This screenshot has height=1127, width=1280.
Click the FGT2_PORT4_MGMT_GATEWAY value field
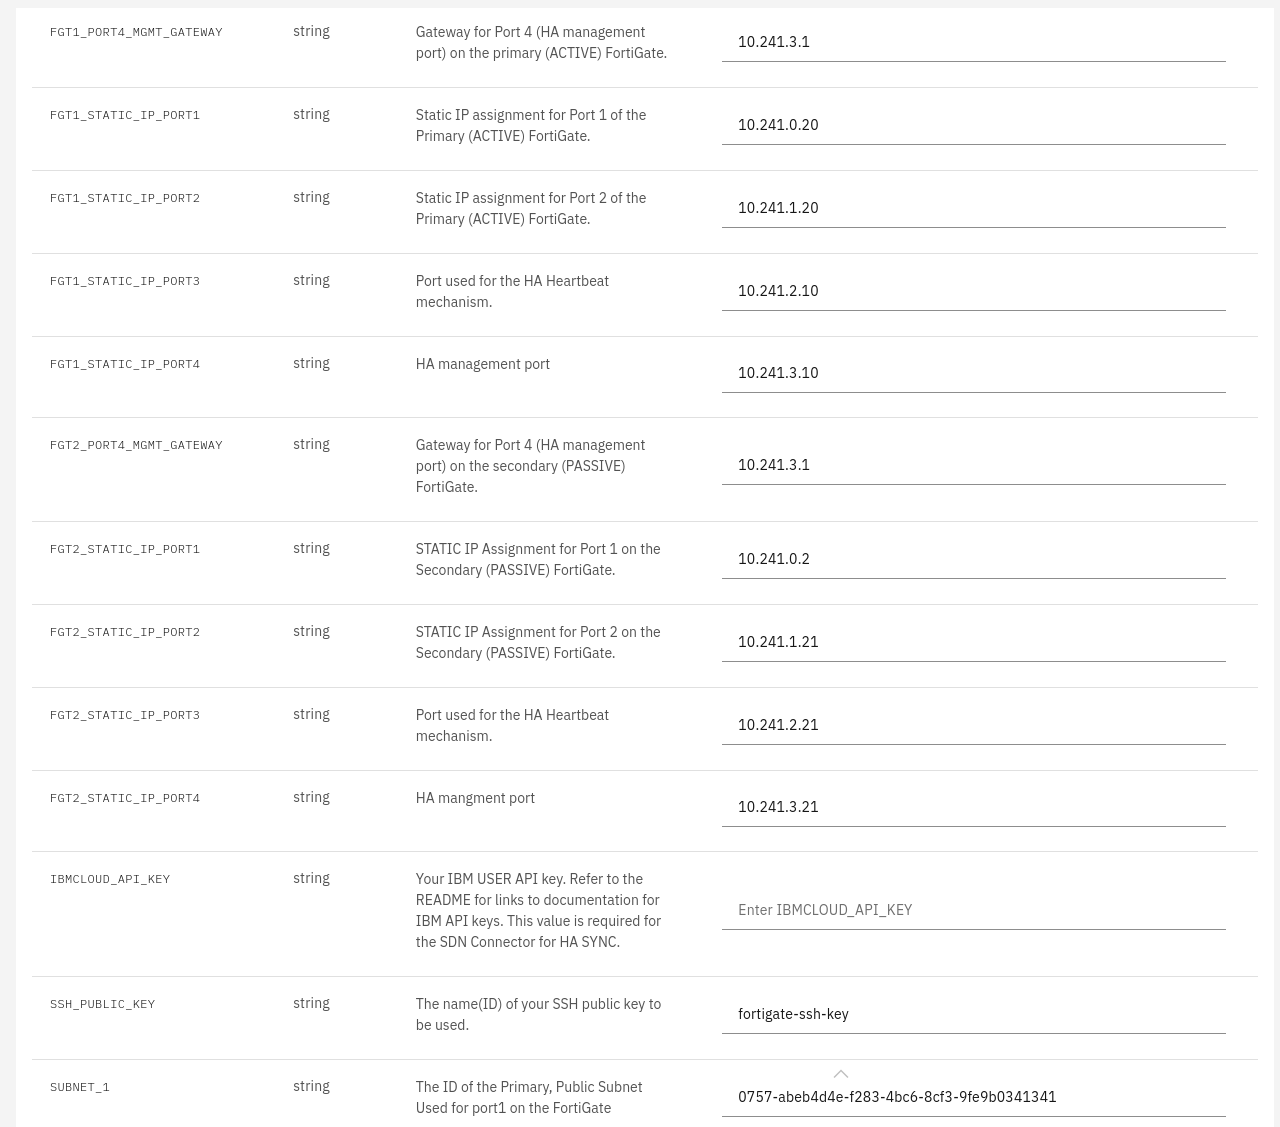click(973, 465)
